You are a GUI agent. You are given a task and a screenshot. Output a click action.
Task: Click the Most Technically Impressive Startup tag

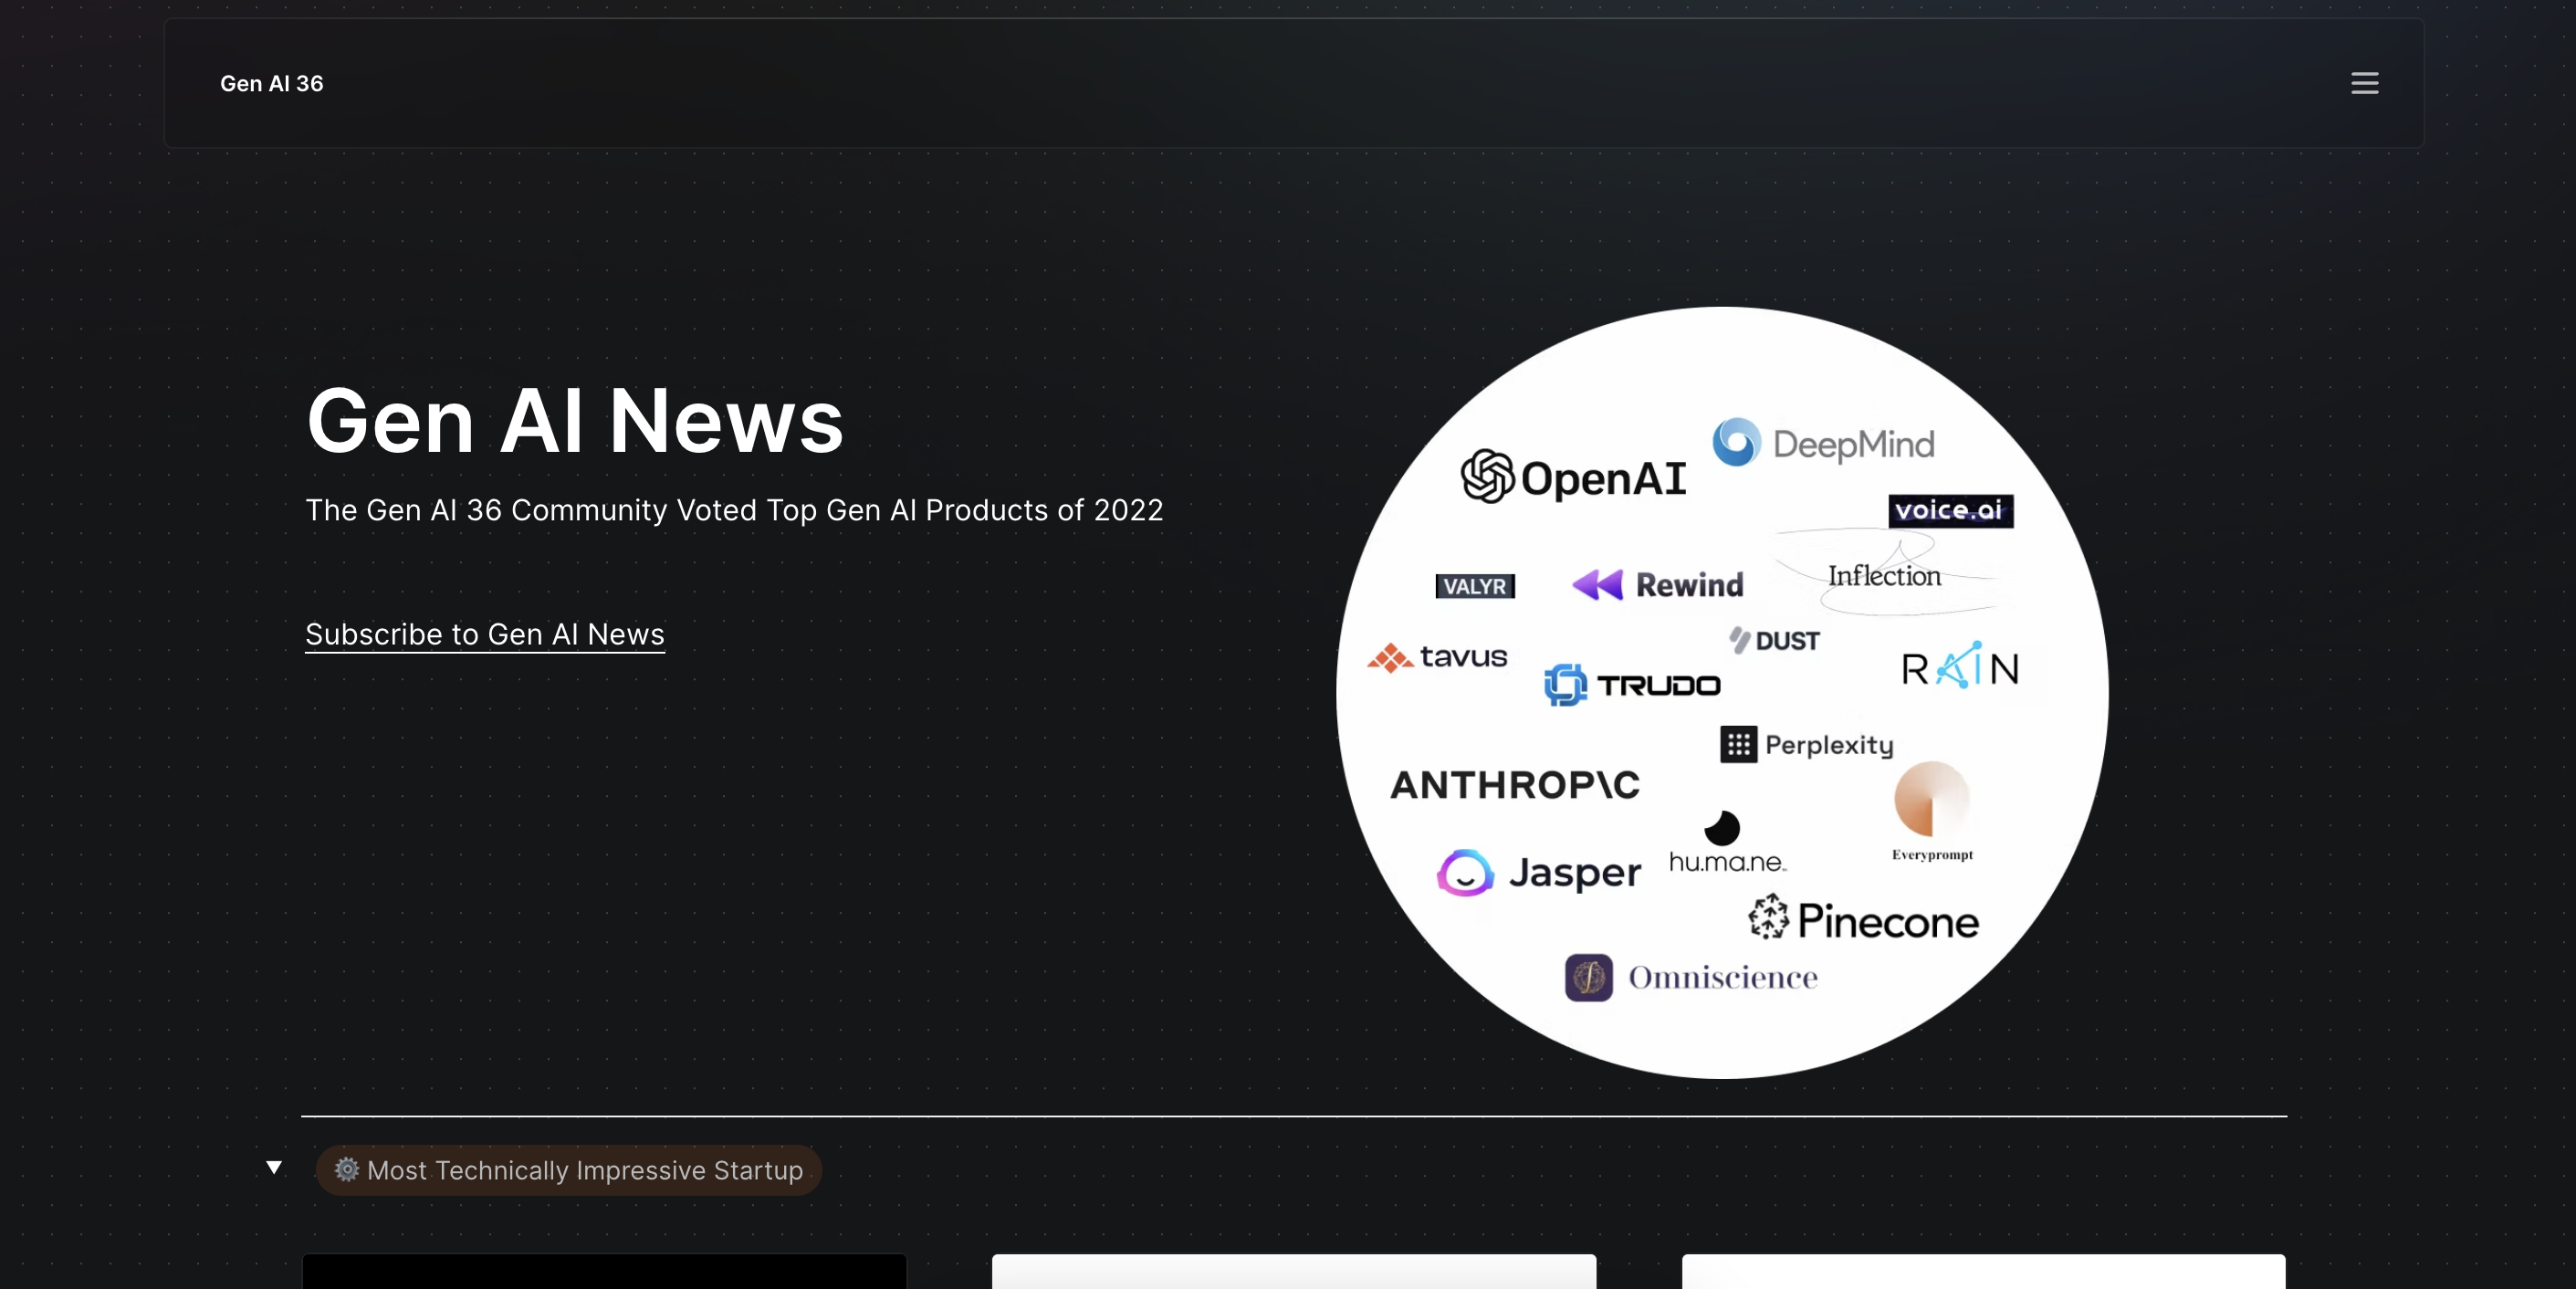569,1170
